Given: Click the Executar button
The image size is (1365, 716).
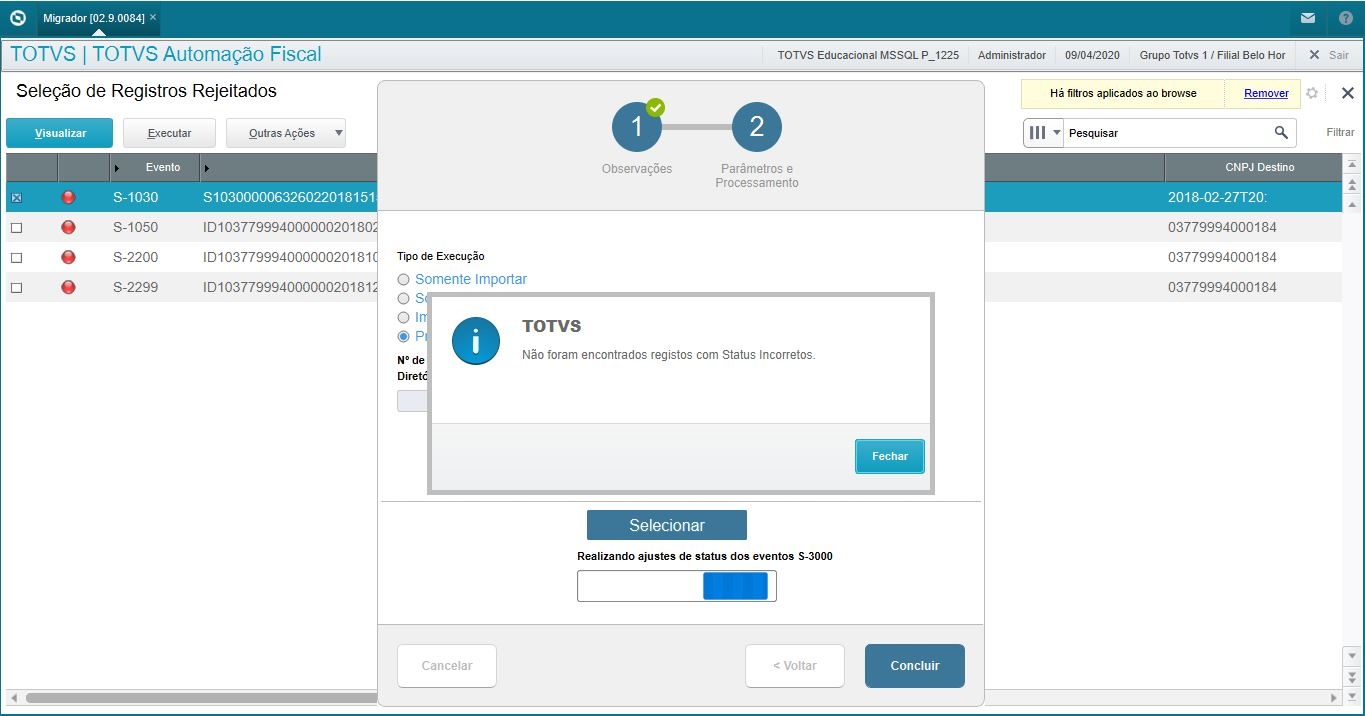Looking at the screenshot, I should [x=169, y=133].
